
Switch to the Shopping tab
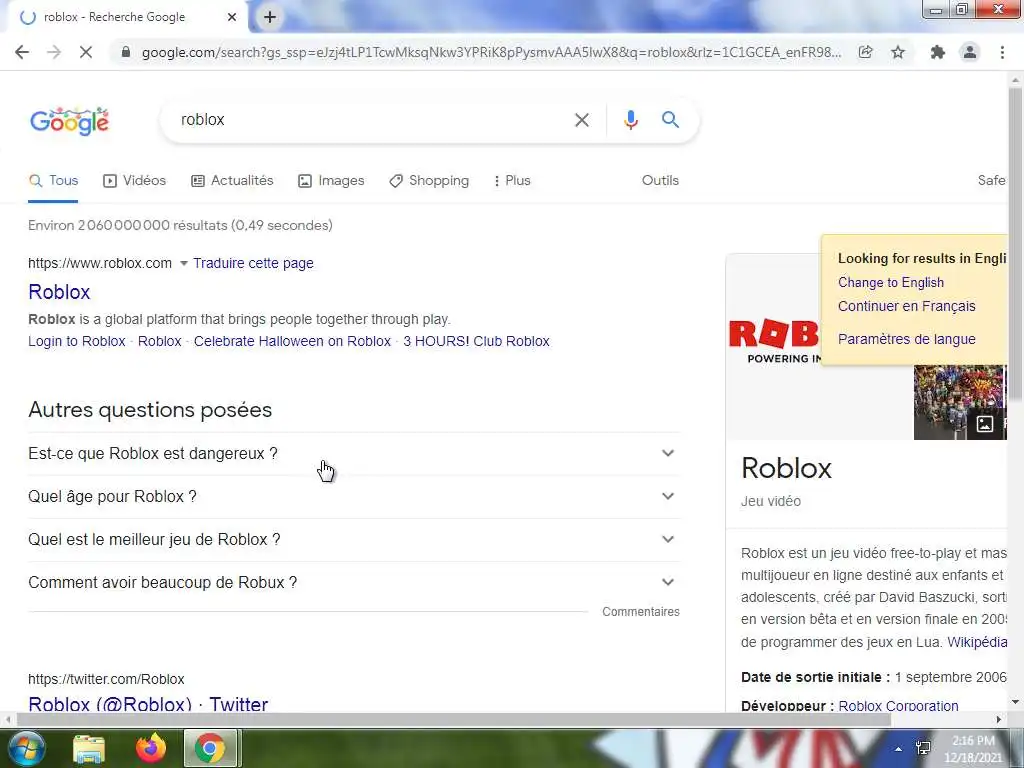click(428, 180)
